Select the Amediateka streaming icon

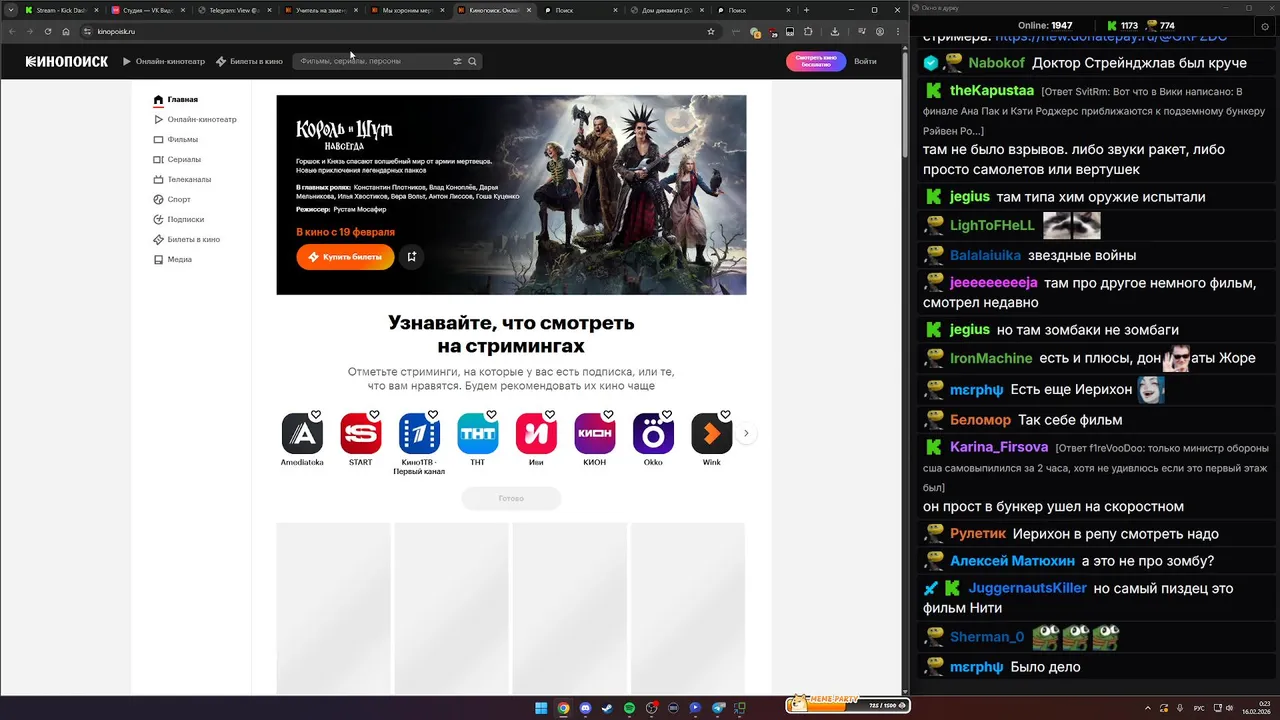pyautogui.click(x=302, y=434)
